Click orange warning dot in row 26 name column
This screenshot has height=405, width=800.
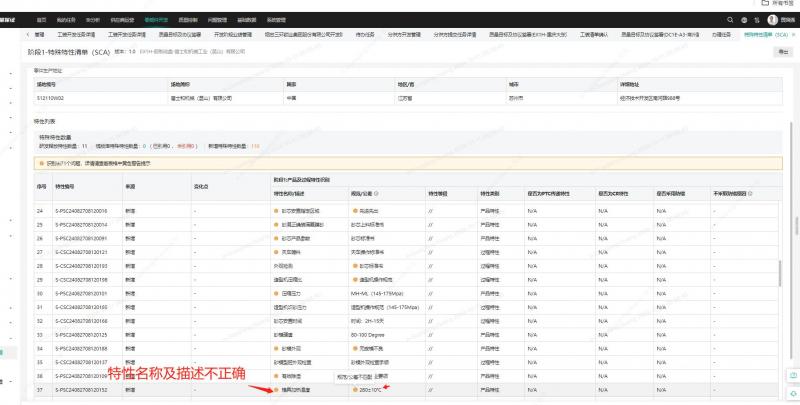pyautogui.click(x=277, y=238)
